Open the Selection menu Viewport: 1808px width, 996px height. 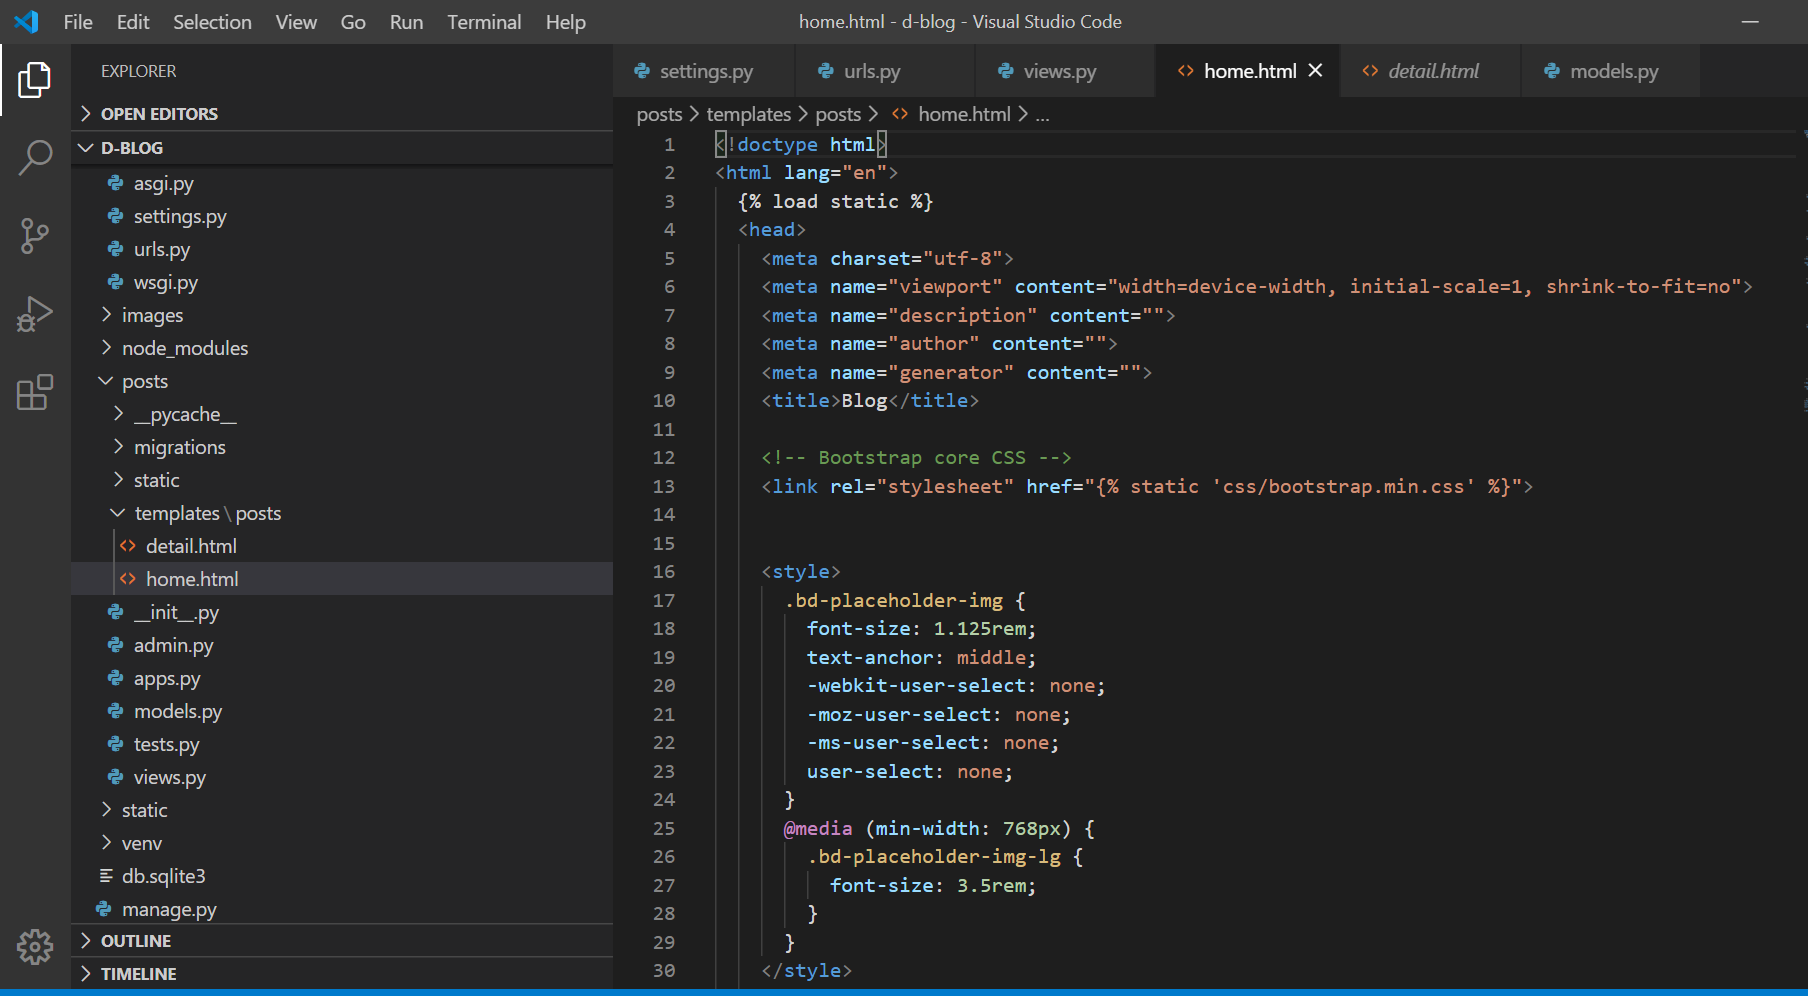[212, 22]
